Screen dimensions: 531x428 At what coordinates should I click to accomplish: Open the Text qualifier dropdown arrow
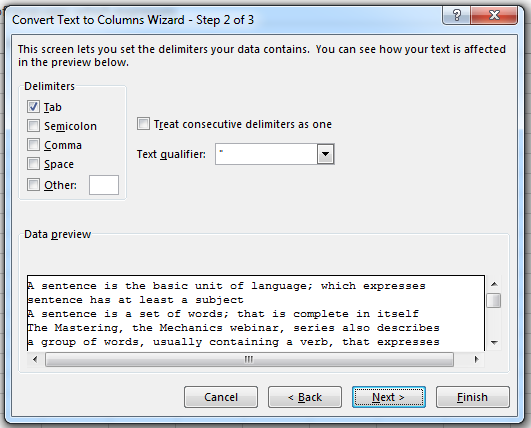point(325,154)
